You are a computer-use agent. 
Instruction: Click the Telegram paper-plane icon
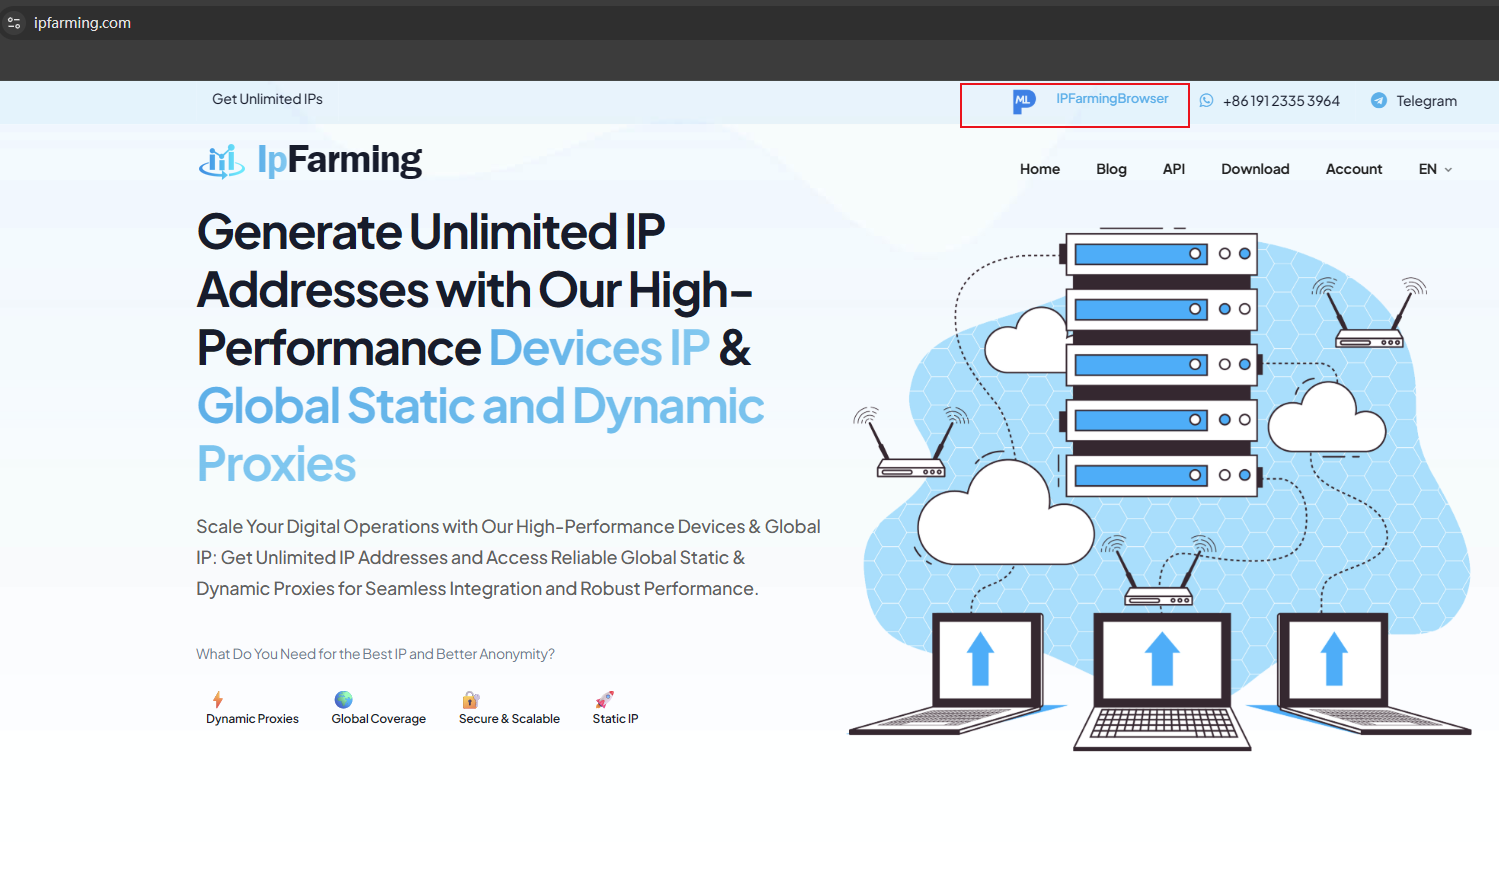pyautogui.click(x=1379, y=100)
